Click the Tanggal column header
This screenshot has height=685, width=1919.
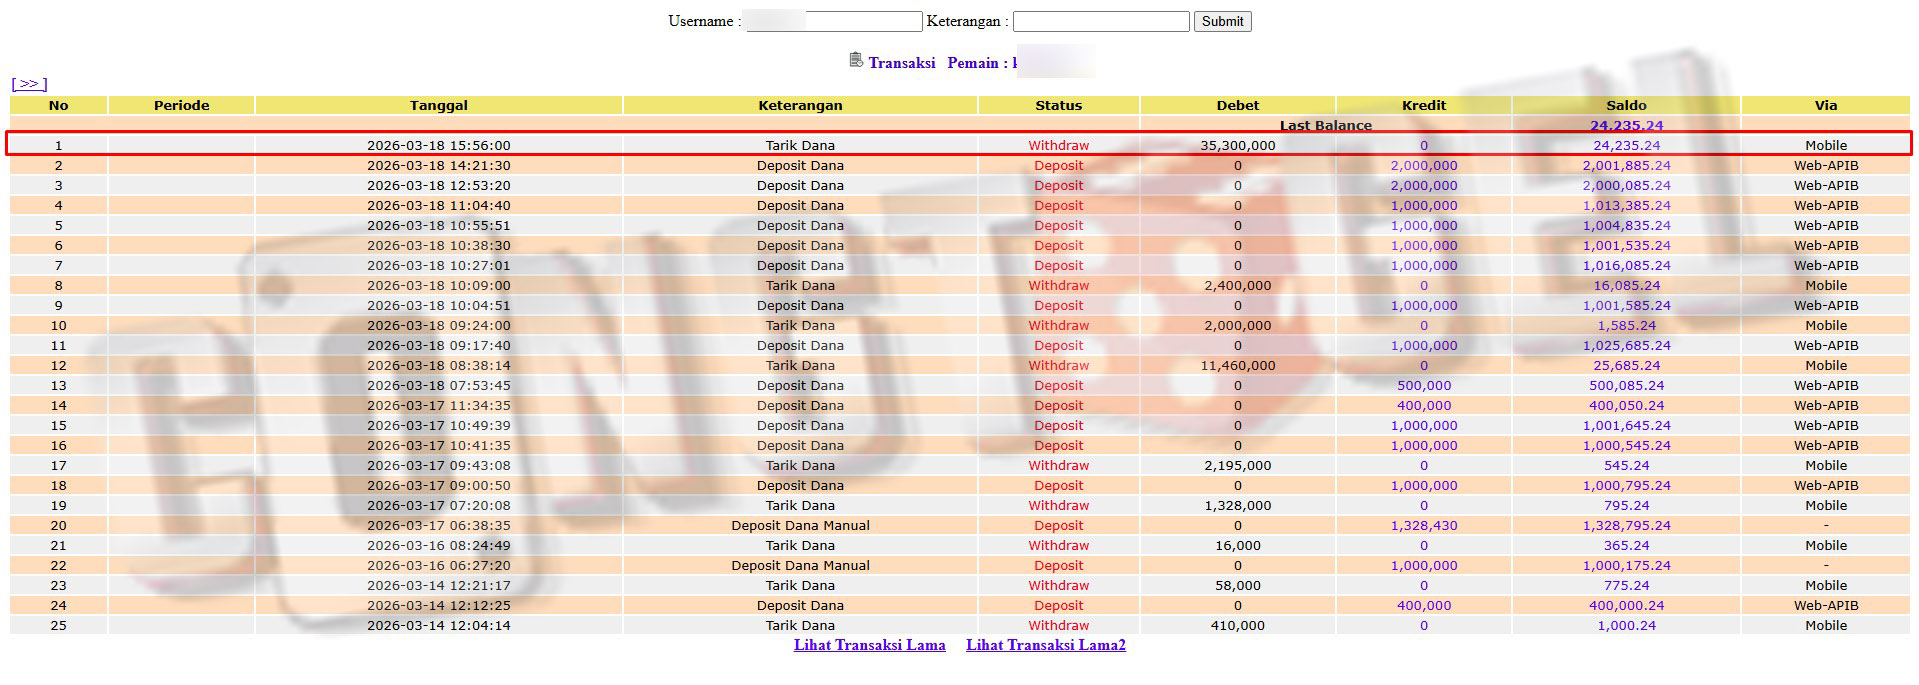438,105
